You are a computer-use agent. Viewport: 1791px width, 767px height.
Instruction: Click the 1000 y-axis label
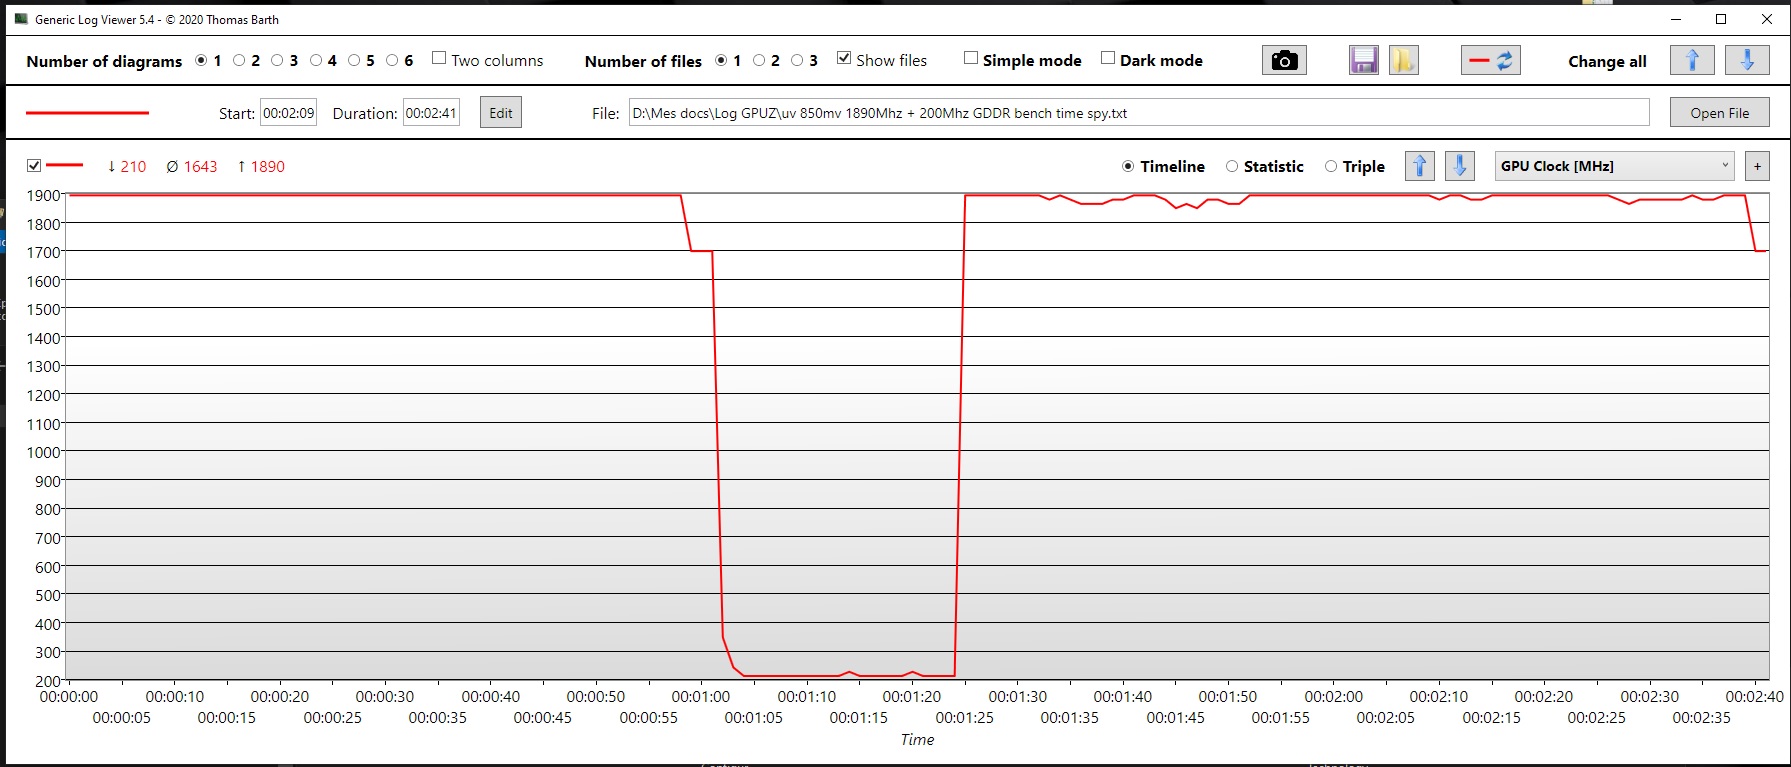(x=43, y=452)
